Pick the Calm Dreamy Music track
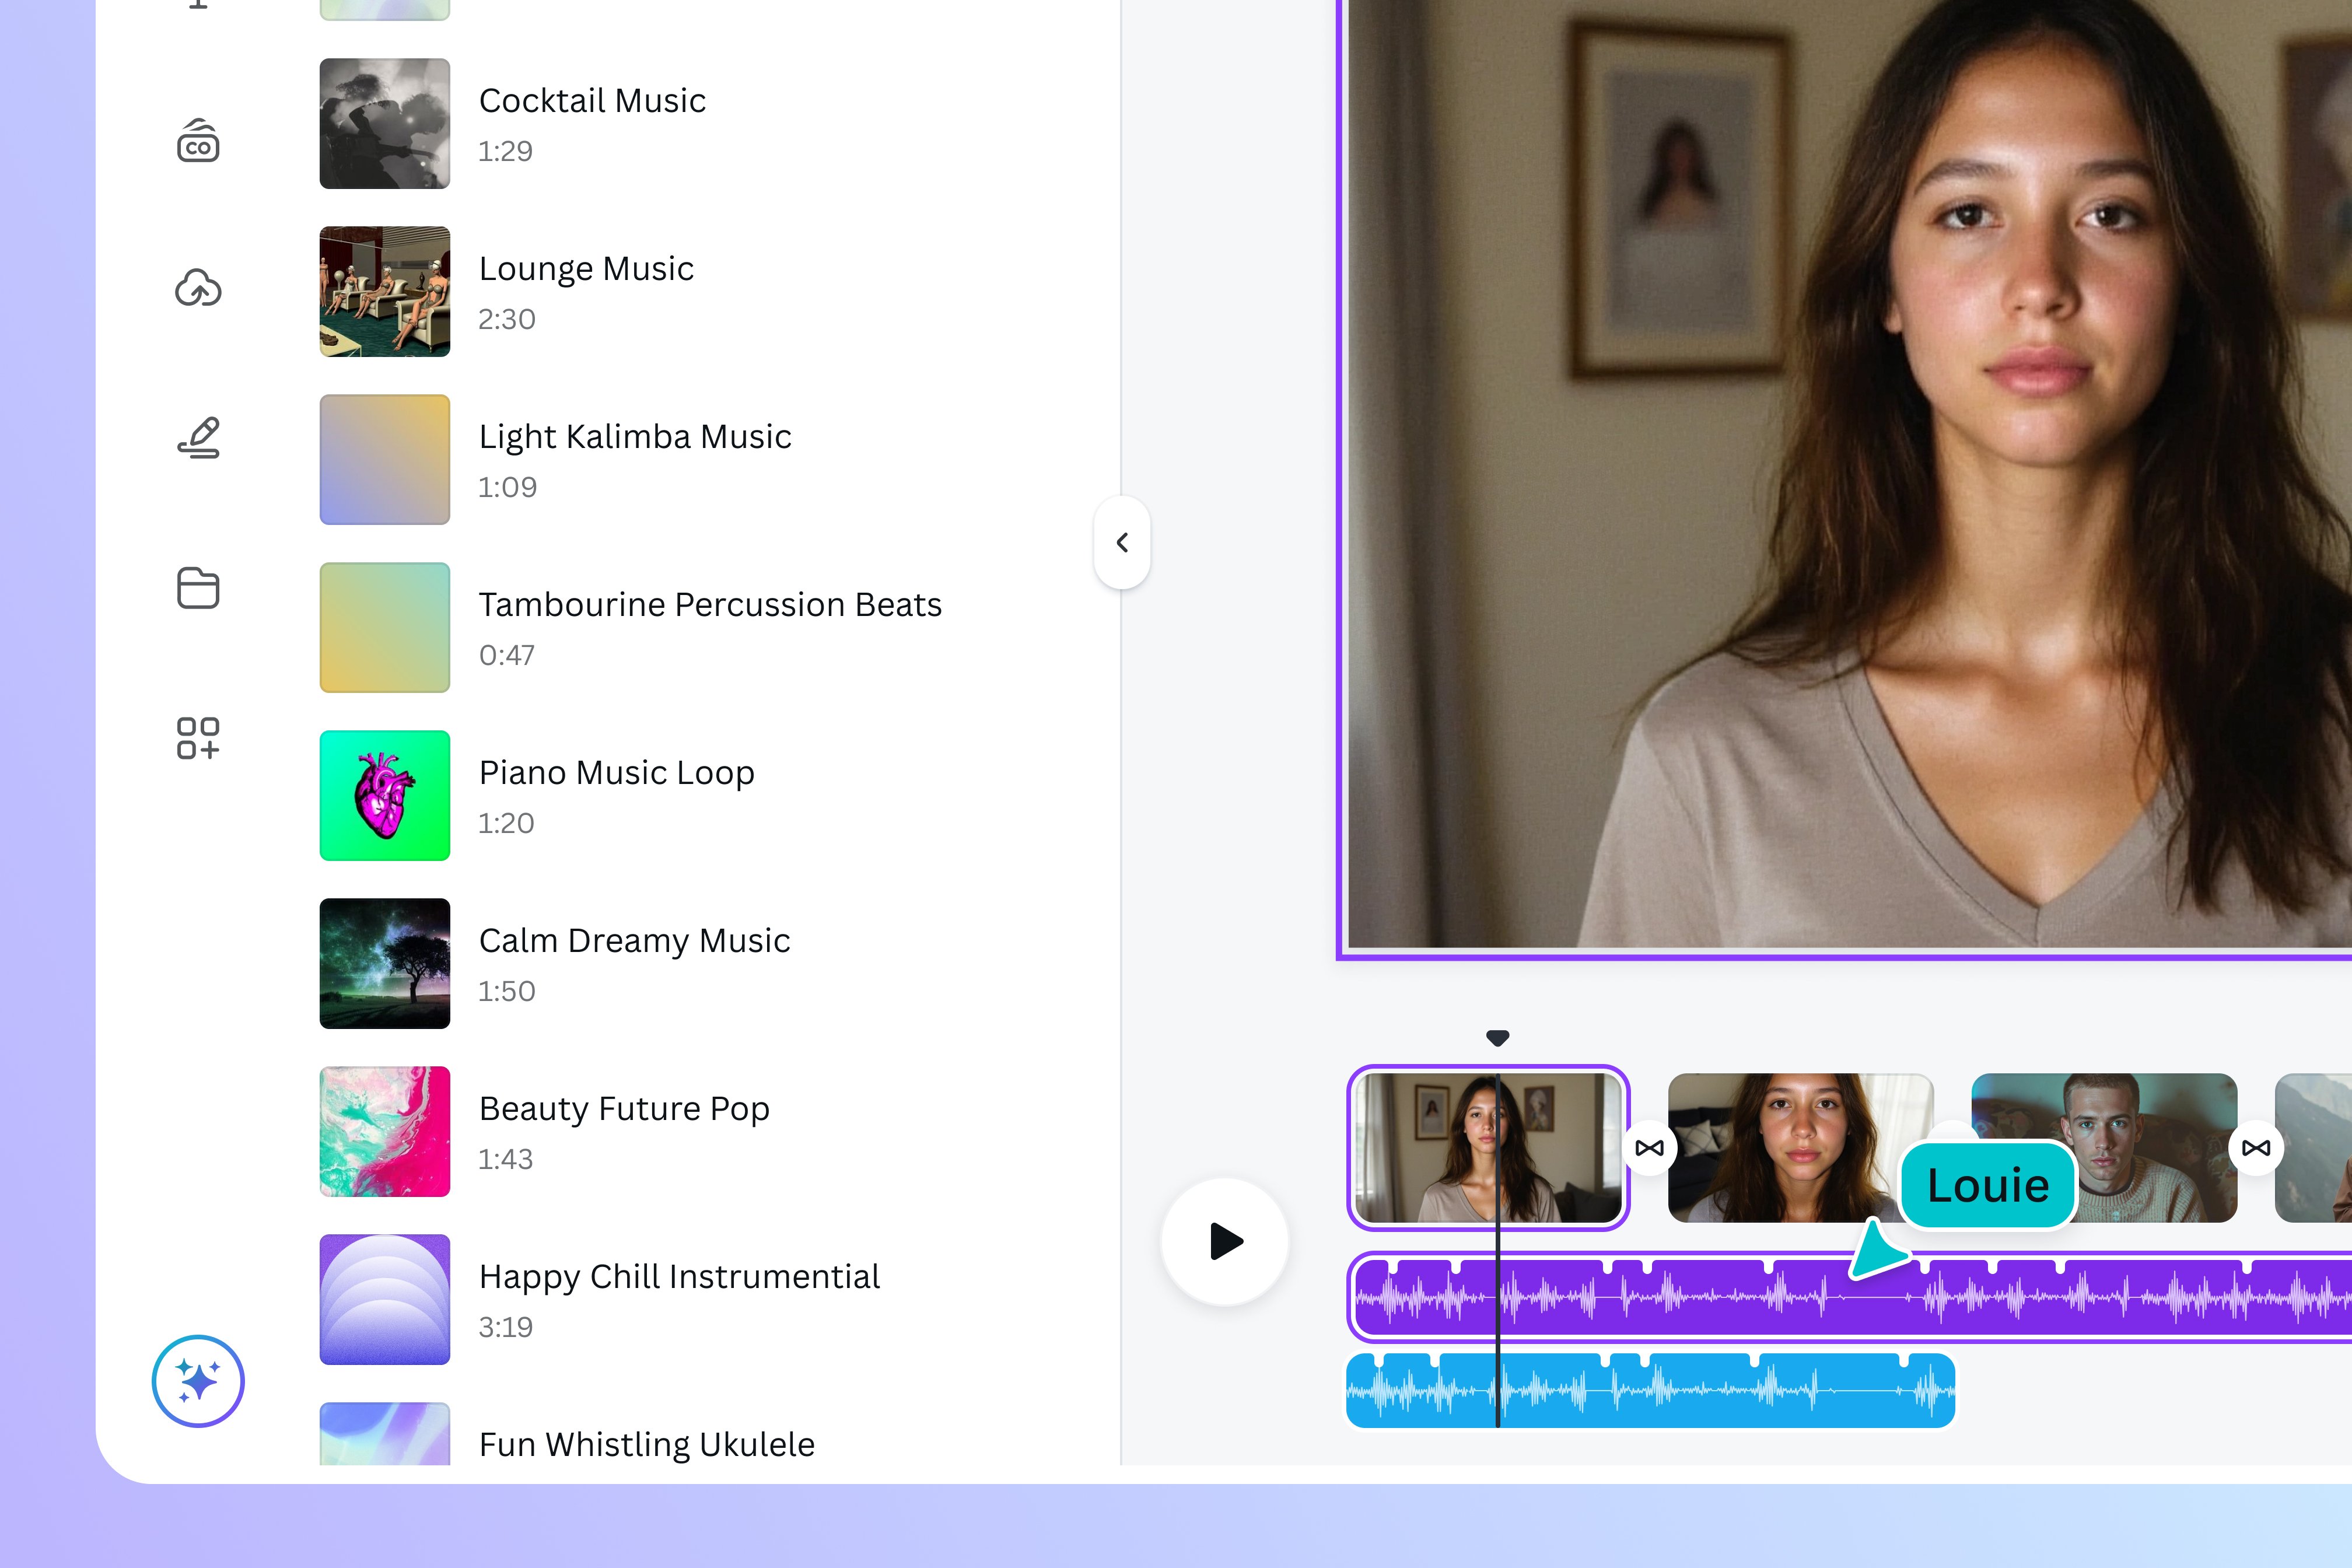 coord(634,941)
